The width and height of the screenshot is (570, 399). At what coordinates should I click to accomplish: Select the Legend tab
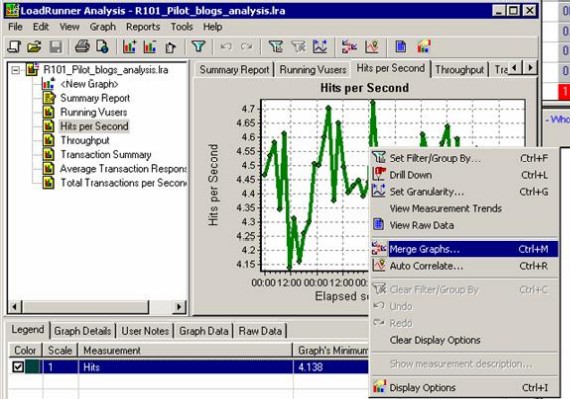pyautogui.click(x=28, y=330)
